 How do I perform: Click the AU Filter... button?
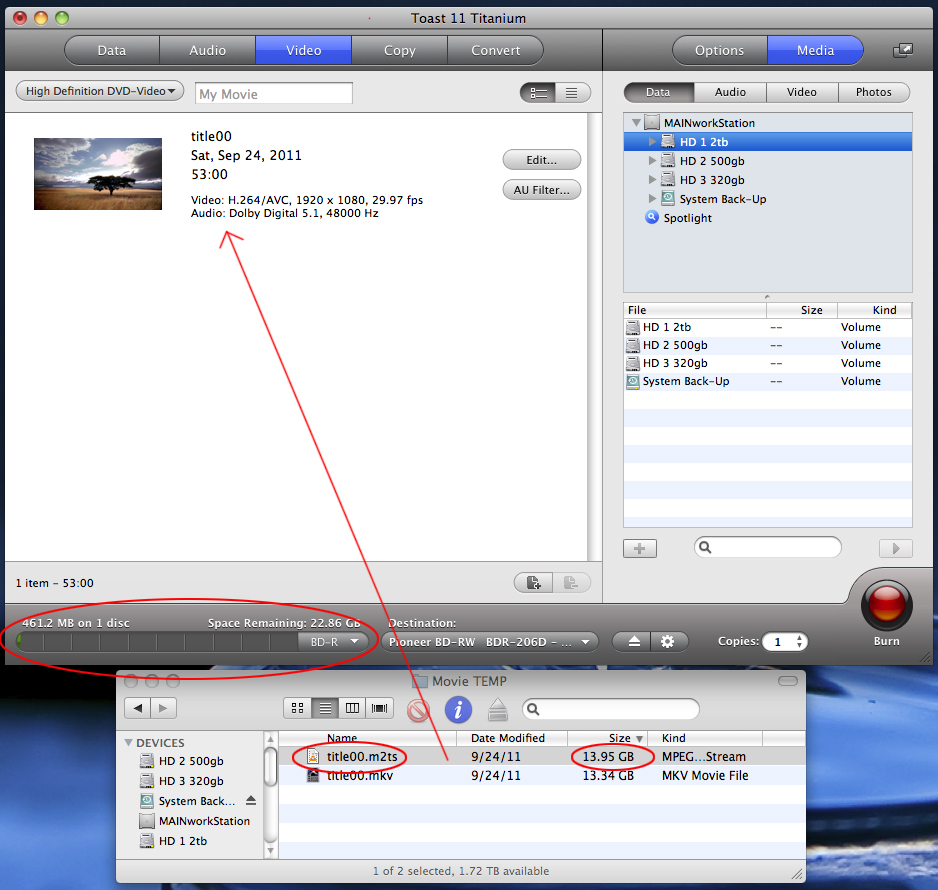click(x=541, y=190)
